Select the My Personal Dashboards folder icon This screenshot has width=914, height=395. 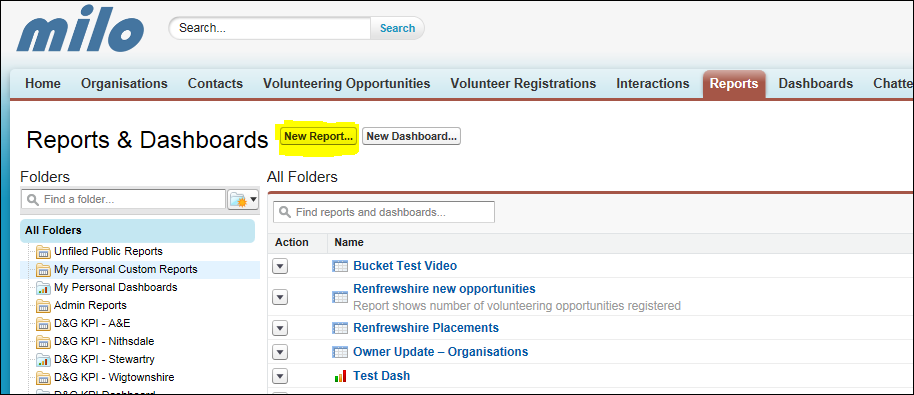pos(43,288)
